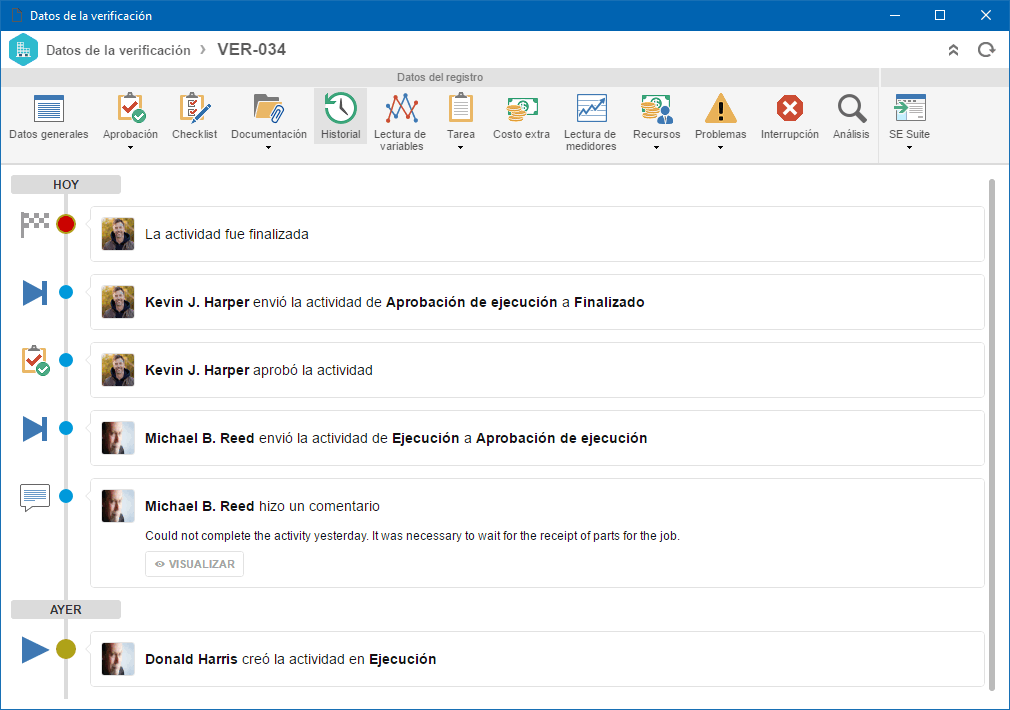Expand the Aprobación dropdown arrow

click(x=130, y=148)
